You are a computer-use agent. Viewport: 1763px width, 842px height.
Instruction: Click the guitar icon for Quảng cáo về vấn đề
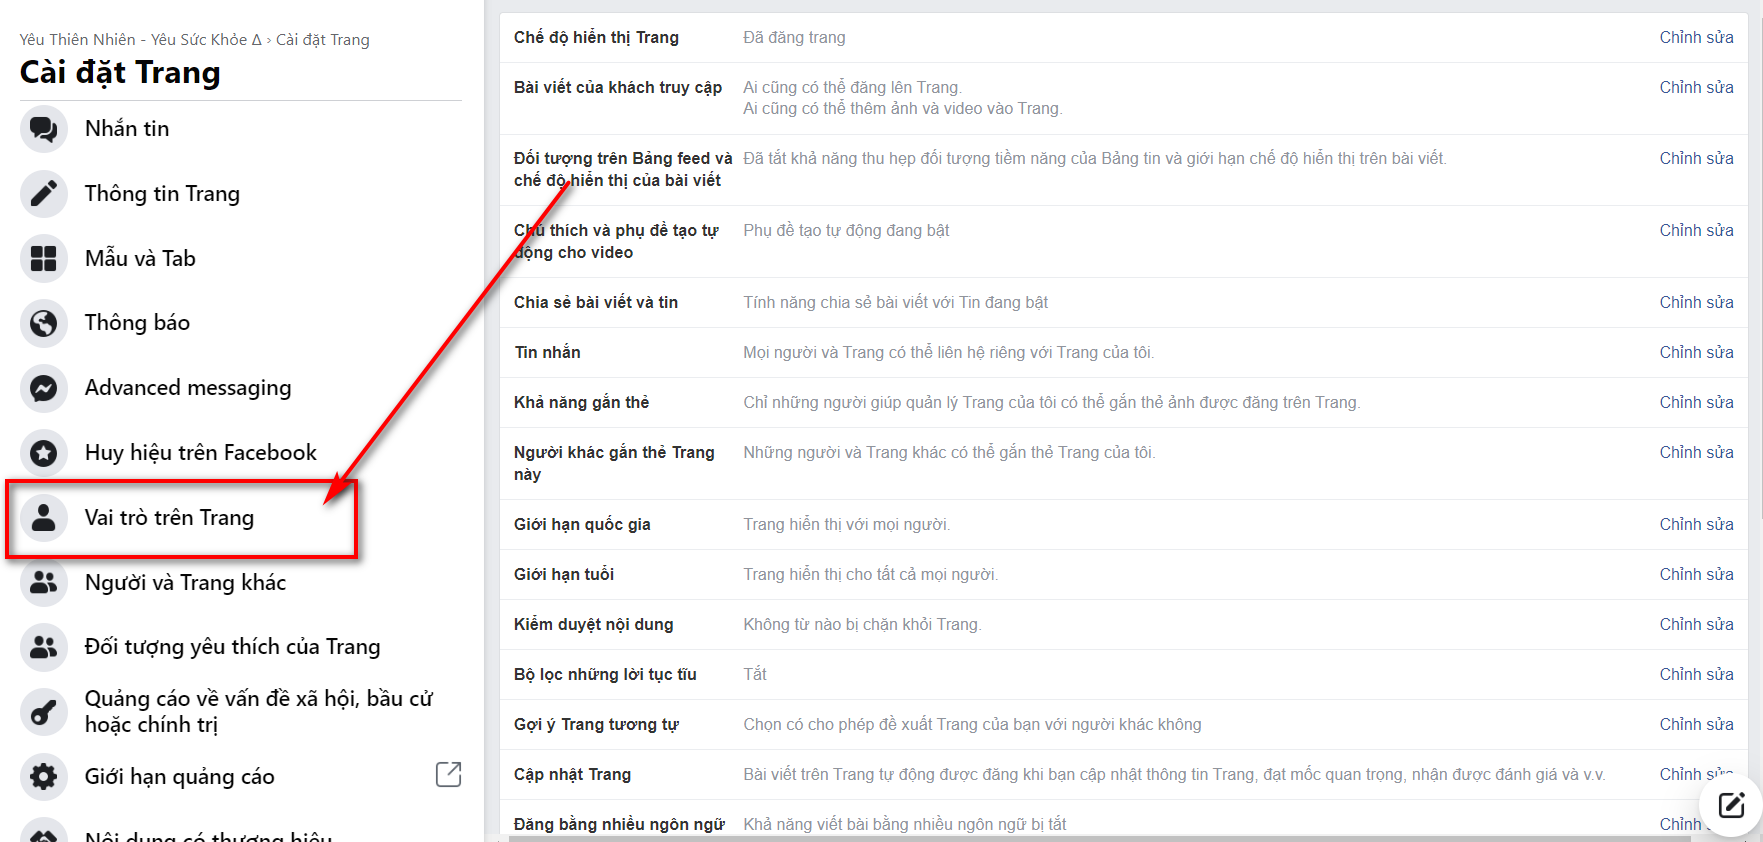pyautogui.click(x=44, y=712)
